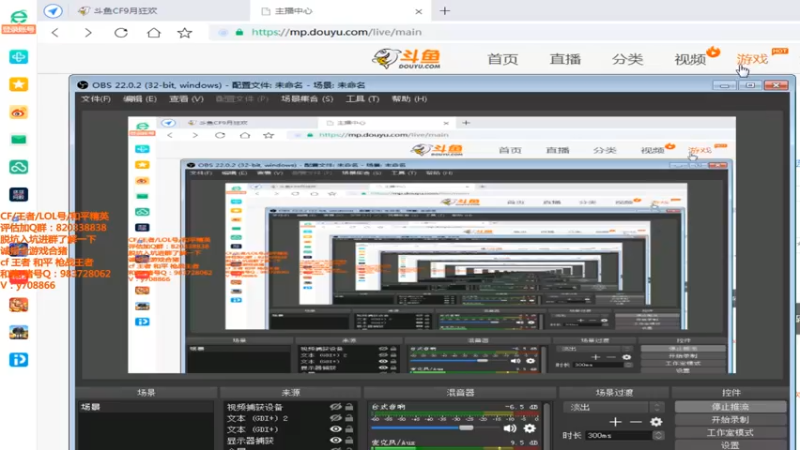Click the mp.douyu.com address bar
This screenshot has height=450, width=800.
pyautogui.click(x=503, y=32)
